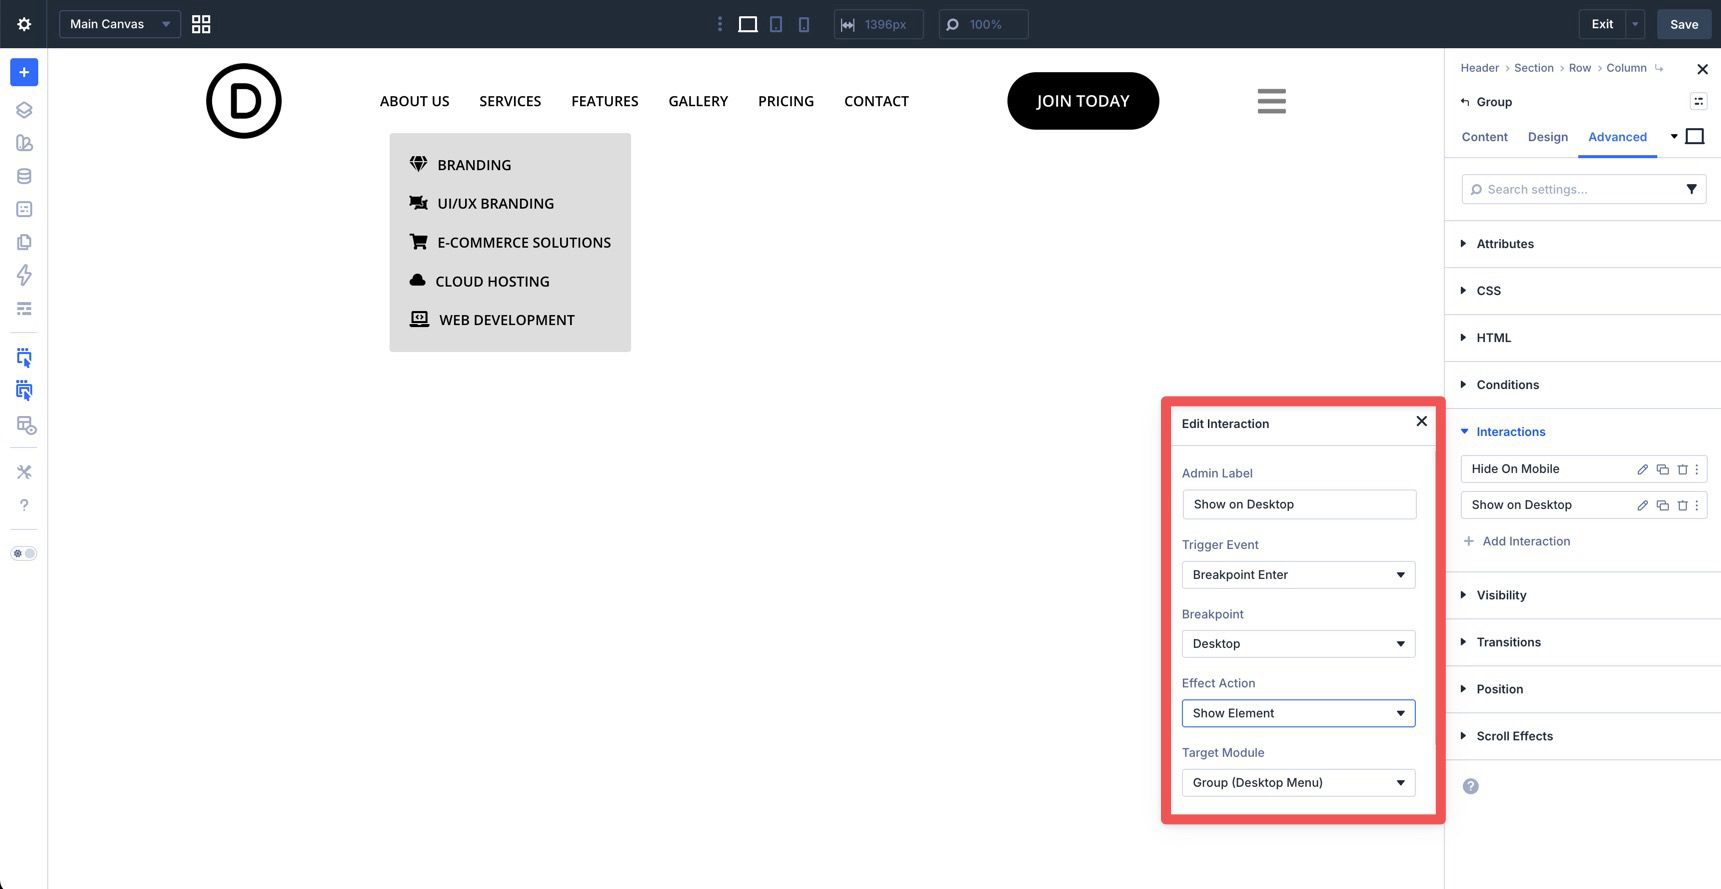Open the Layers panel icon in sidebar
The height and width of the screenshot is (889, 1721).
pyautogui.click(x=24, y=110)
